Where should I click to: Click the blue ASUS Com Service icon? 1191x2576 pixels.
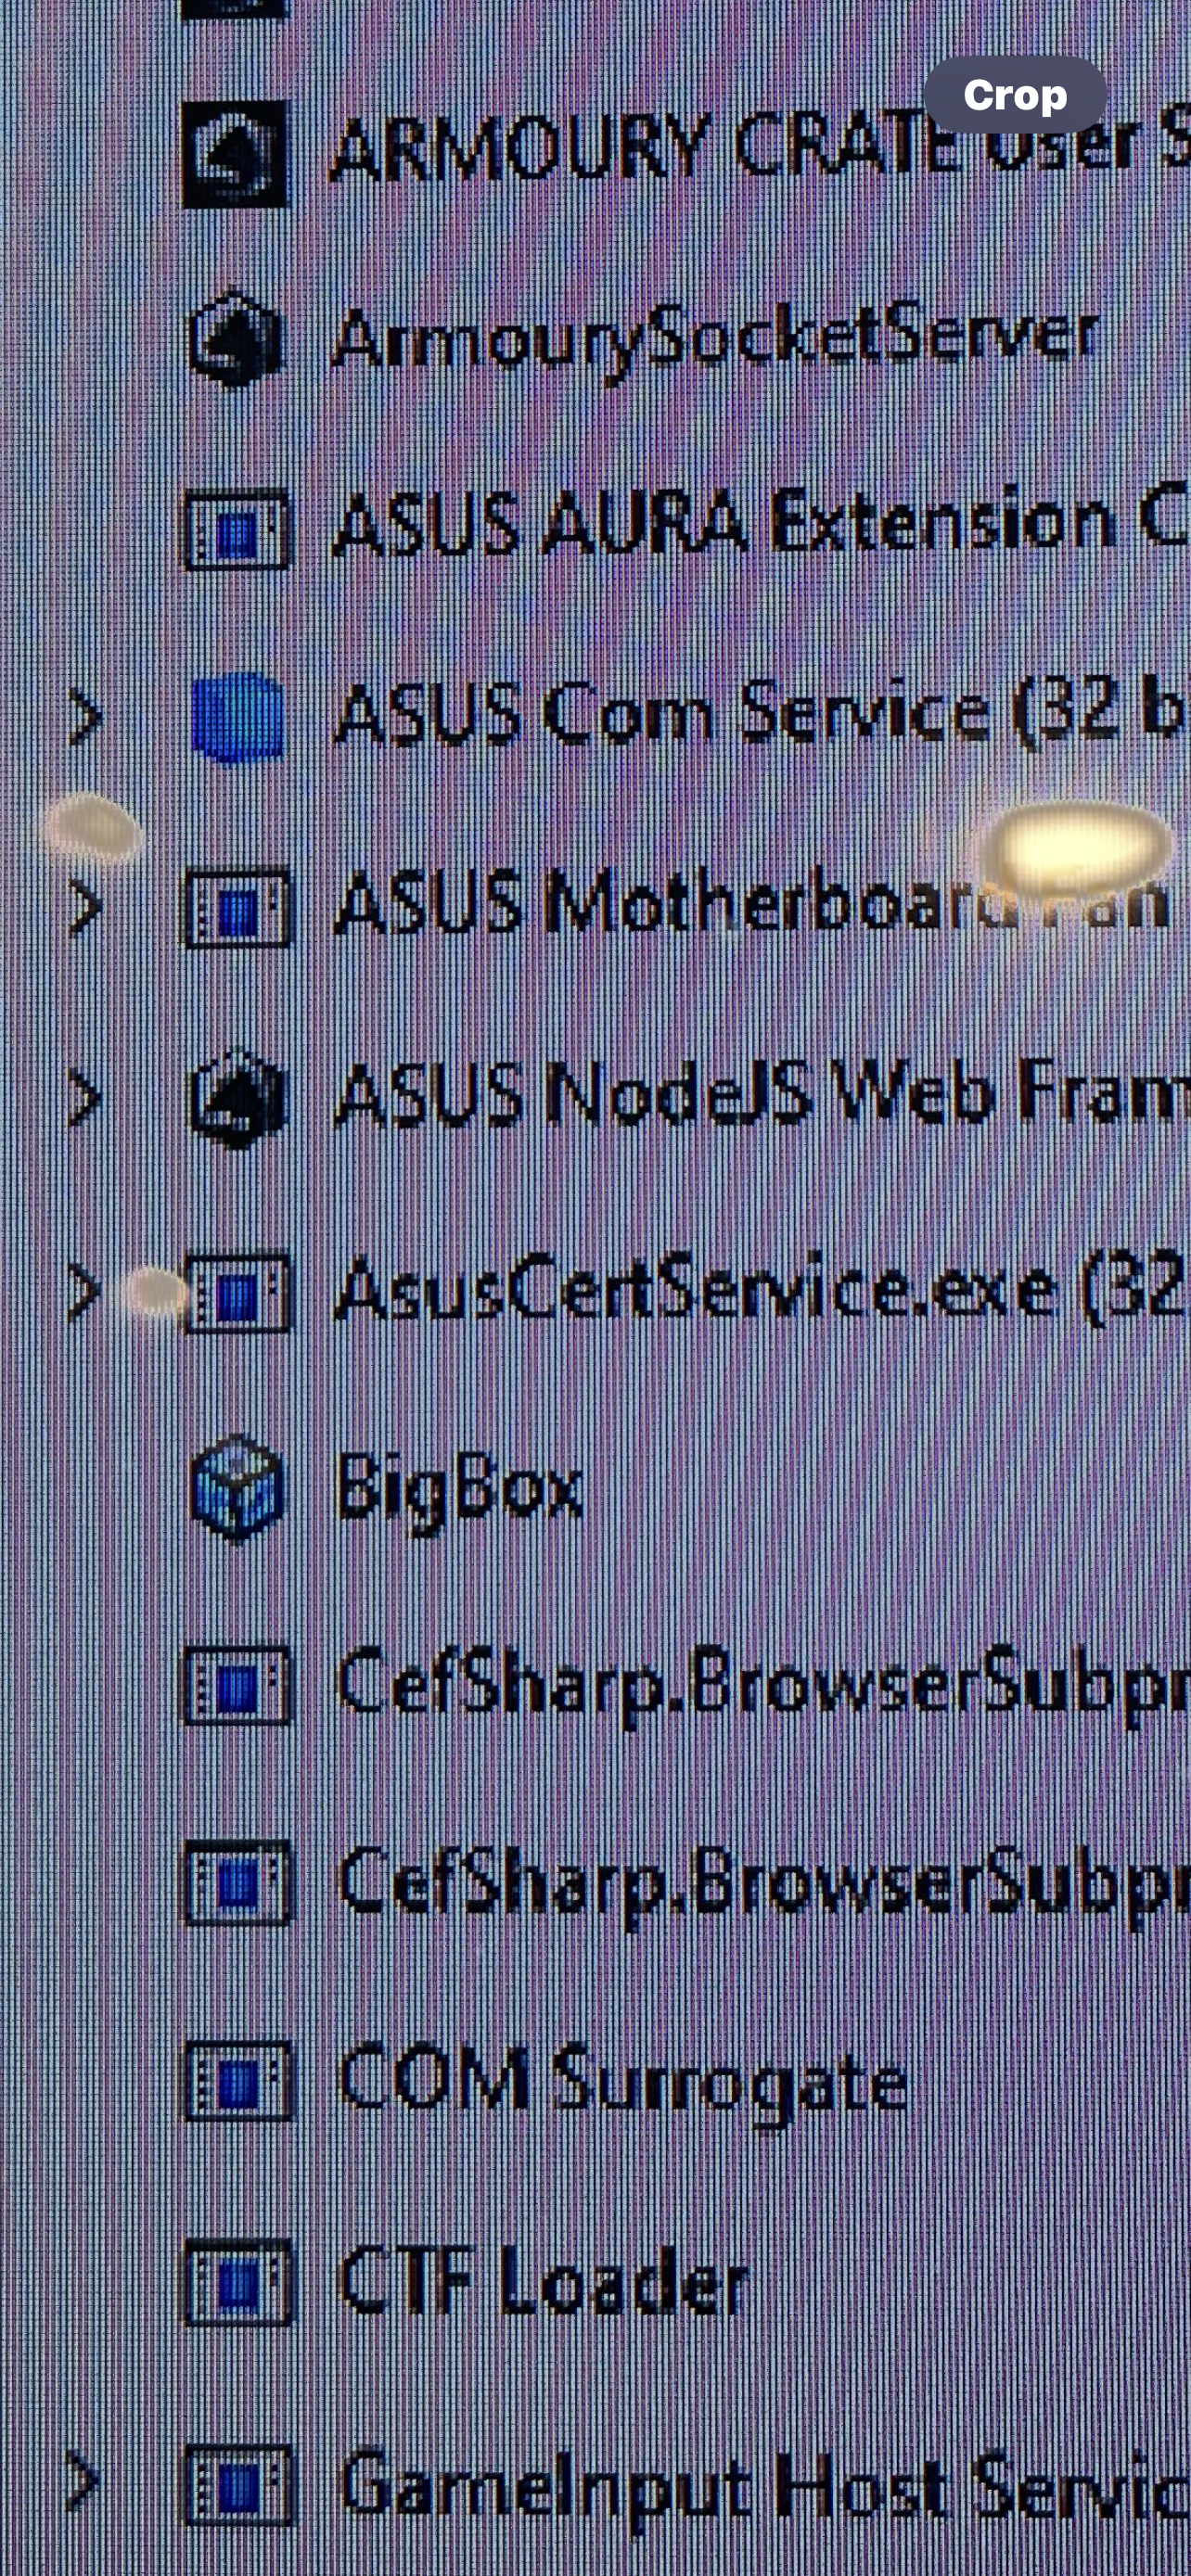[x=237, y=717]
